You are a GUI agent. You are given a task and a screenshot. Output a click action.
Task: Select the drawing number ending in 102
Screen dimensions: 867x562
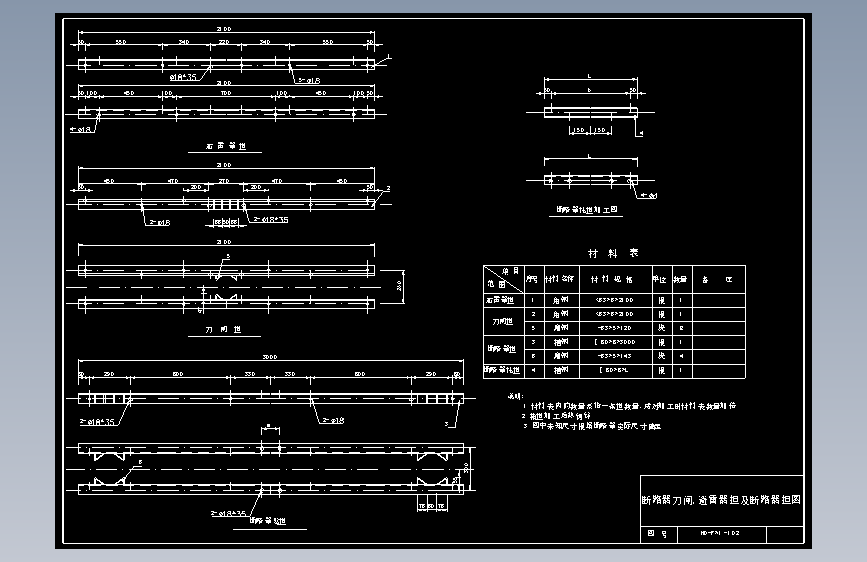point(720,533)
